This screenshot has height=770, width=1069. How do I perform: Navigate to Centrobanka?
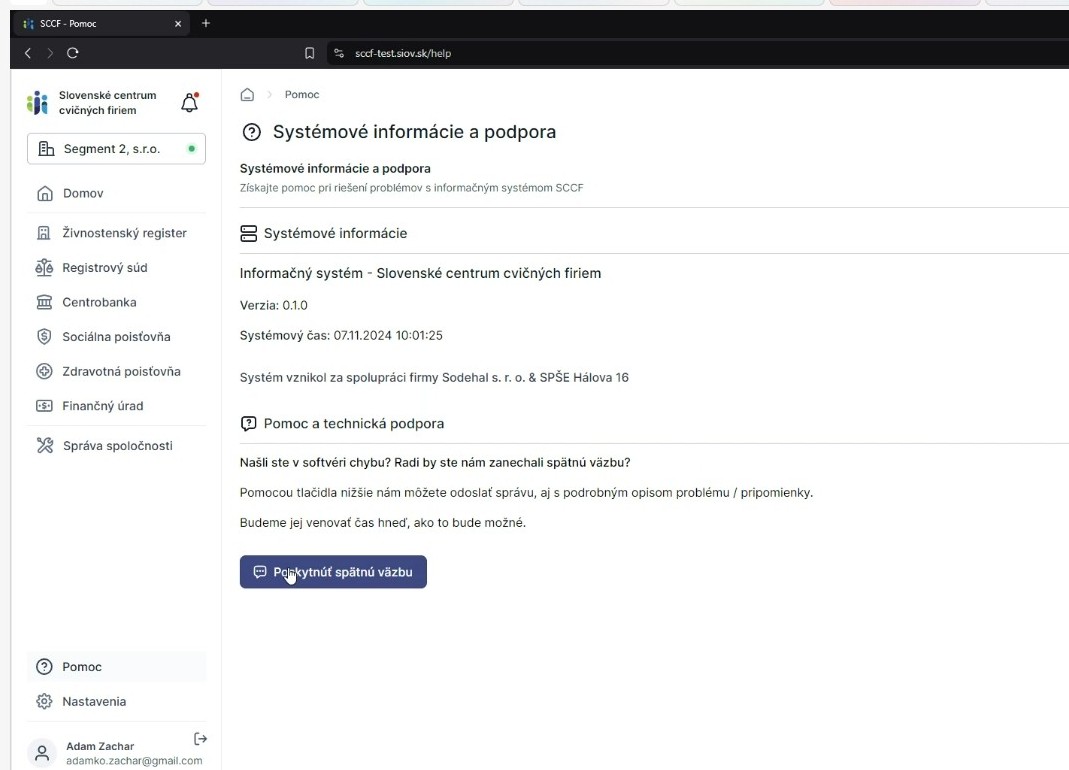(99, 302)
